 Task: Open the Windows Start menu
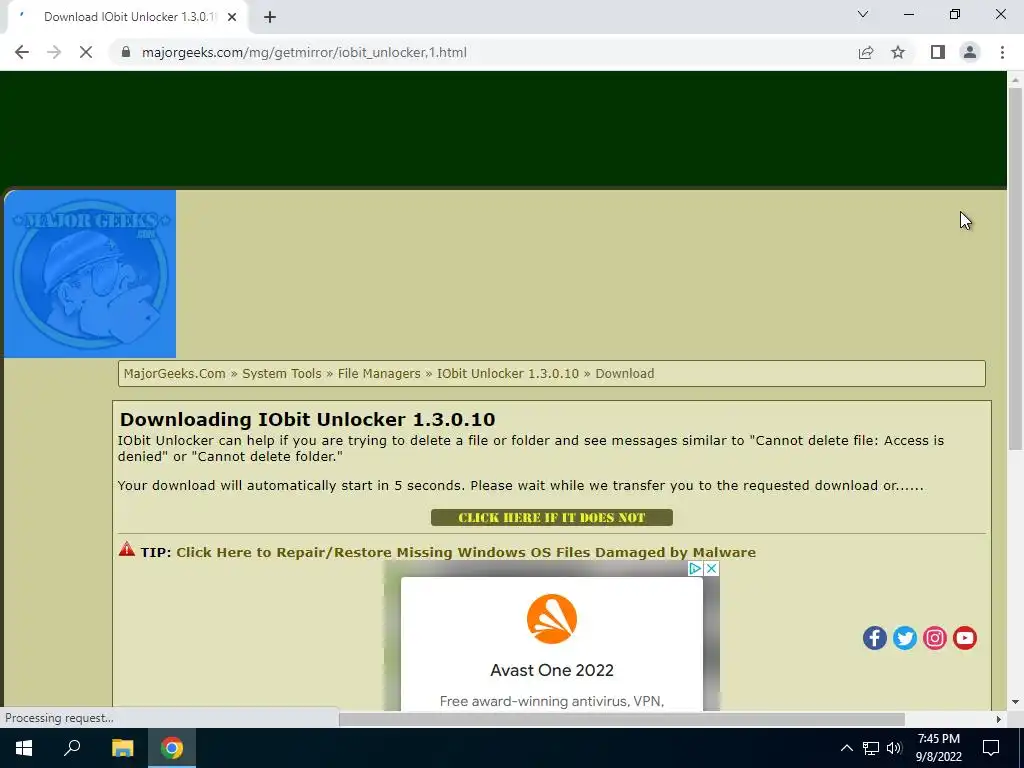pyautogui.click(x=24, y=748)
